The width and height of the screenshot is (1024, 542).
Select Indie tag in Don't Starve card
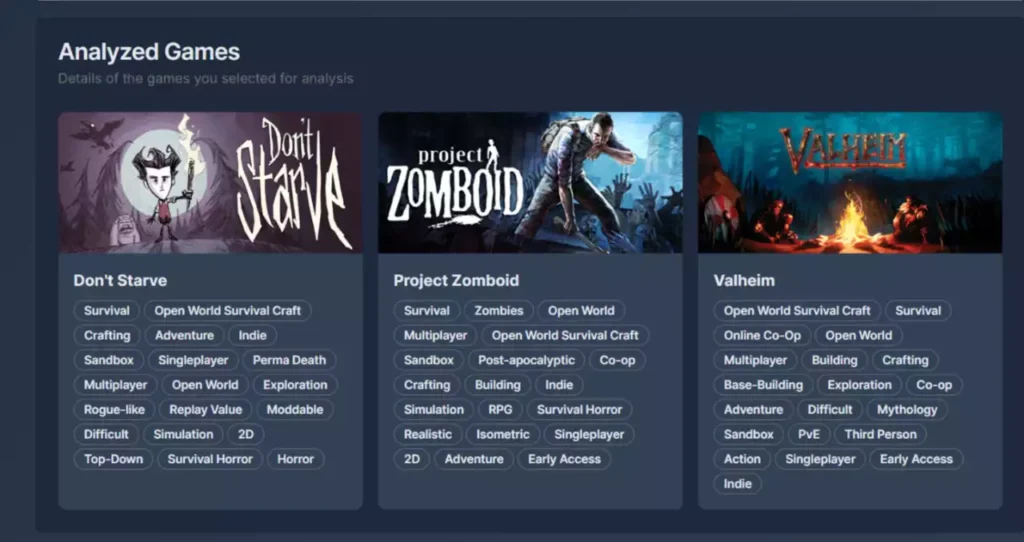[x=252, y=335]
